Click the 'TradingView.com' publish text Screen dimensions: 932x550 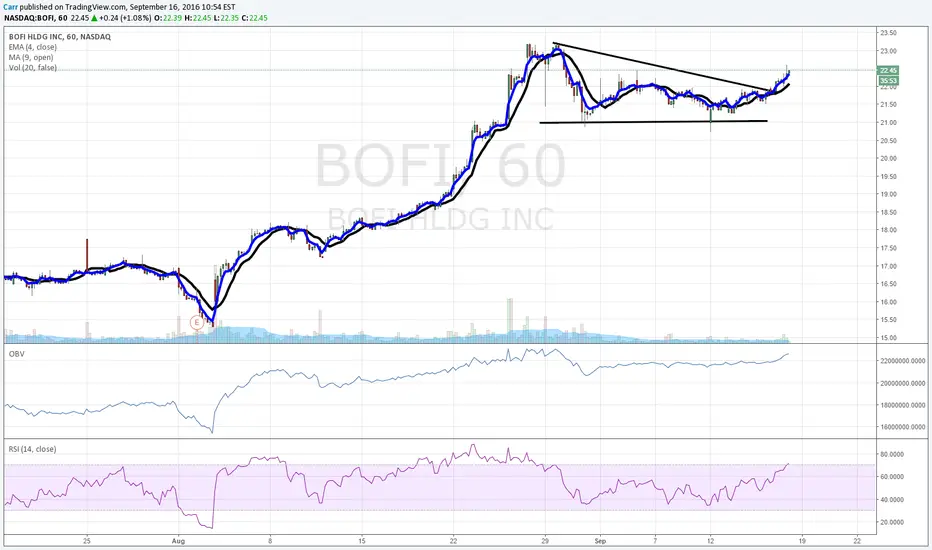[98, 7]
